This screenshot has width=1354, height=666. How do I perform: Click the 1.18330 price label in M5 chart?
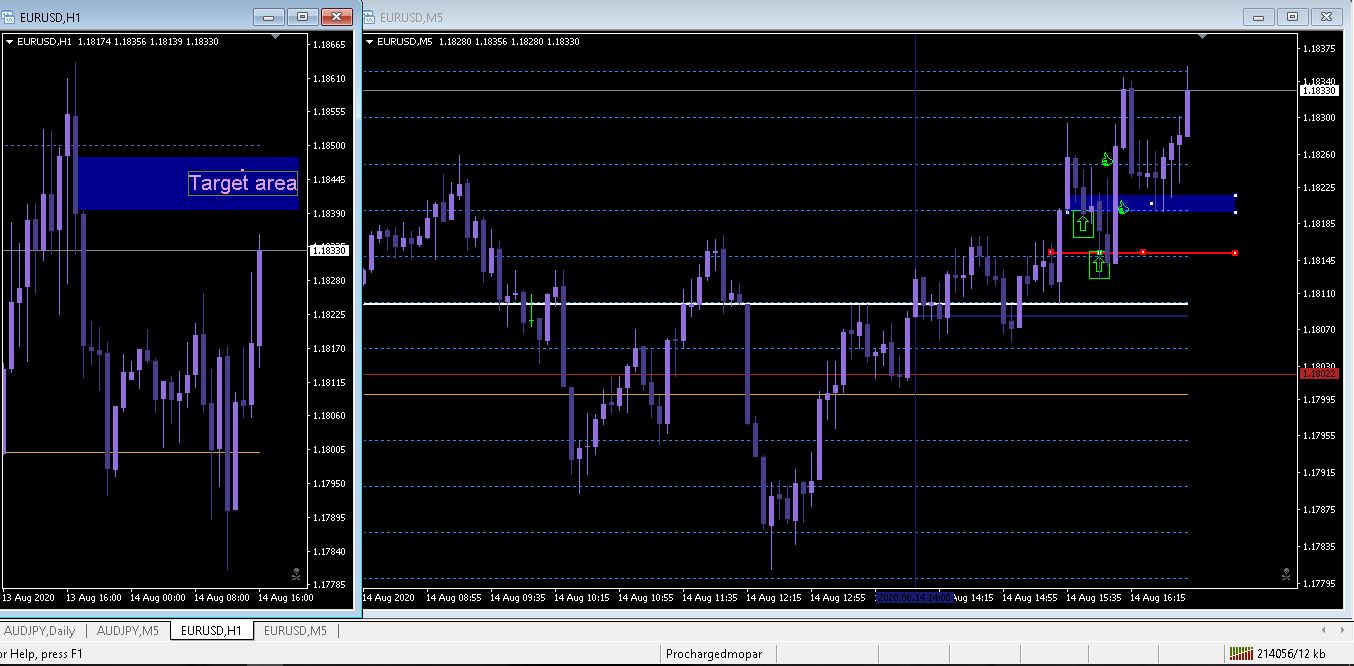pos(1320,90)
